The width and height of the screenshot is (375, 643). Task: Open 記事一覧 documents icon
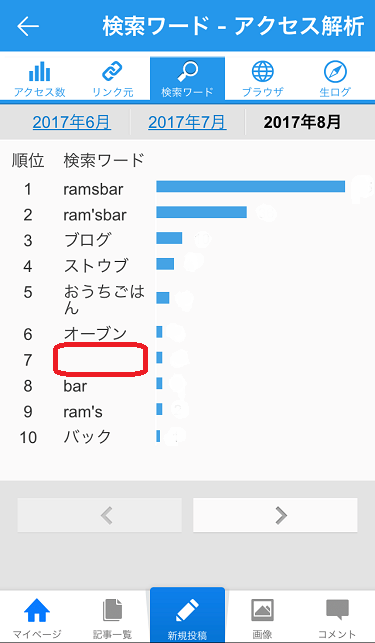(112, 617)
